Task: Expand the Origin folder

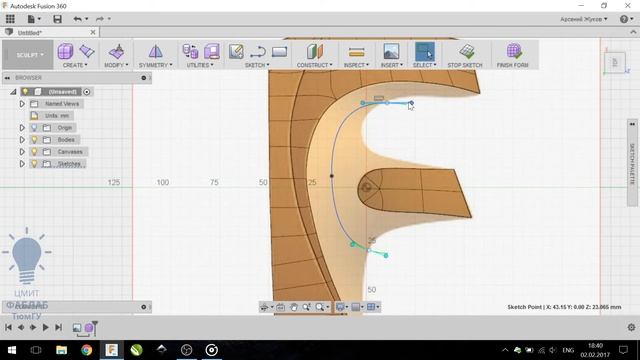Action: 22,128
